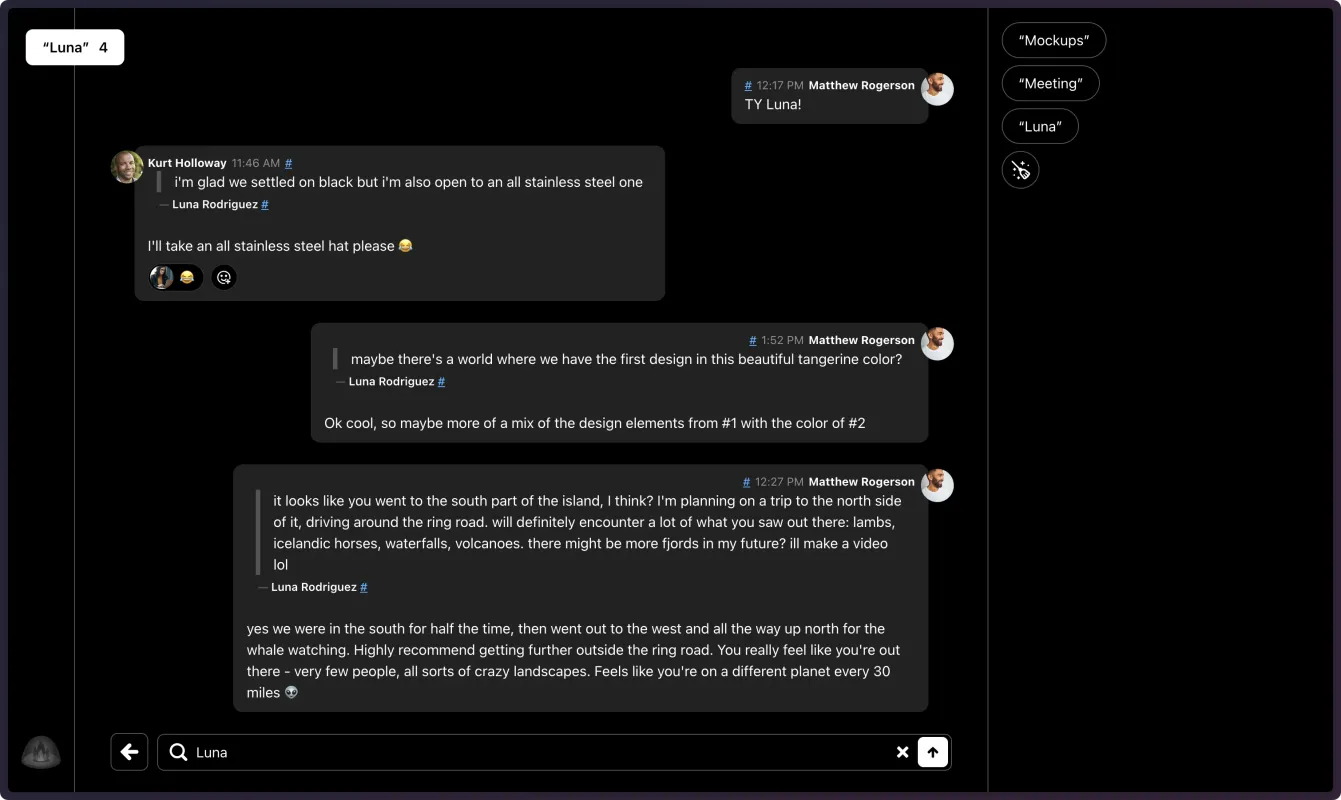Open permalink of the 12:27 PM message

click(746, 482)
